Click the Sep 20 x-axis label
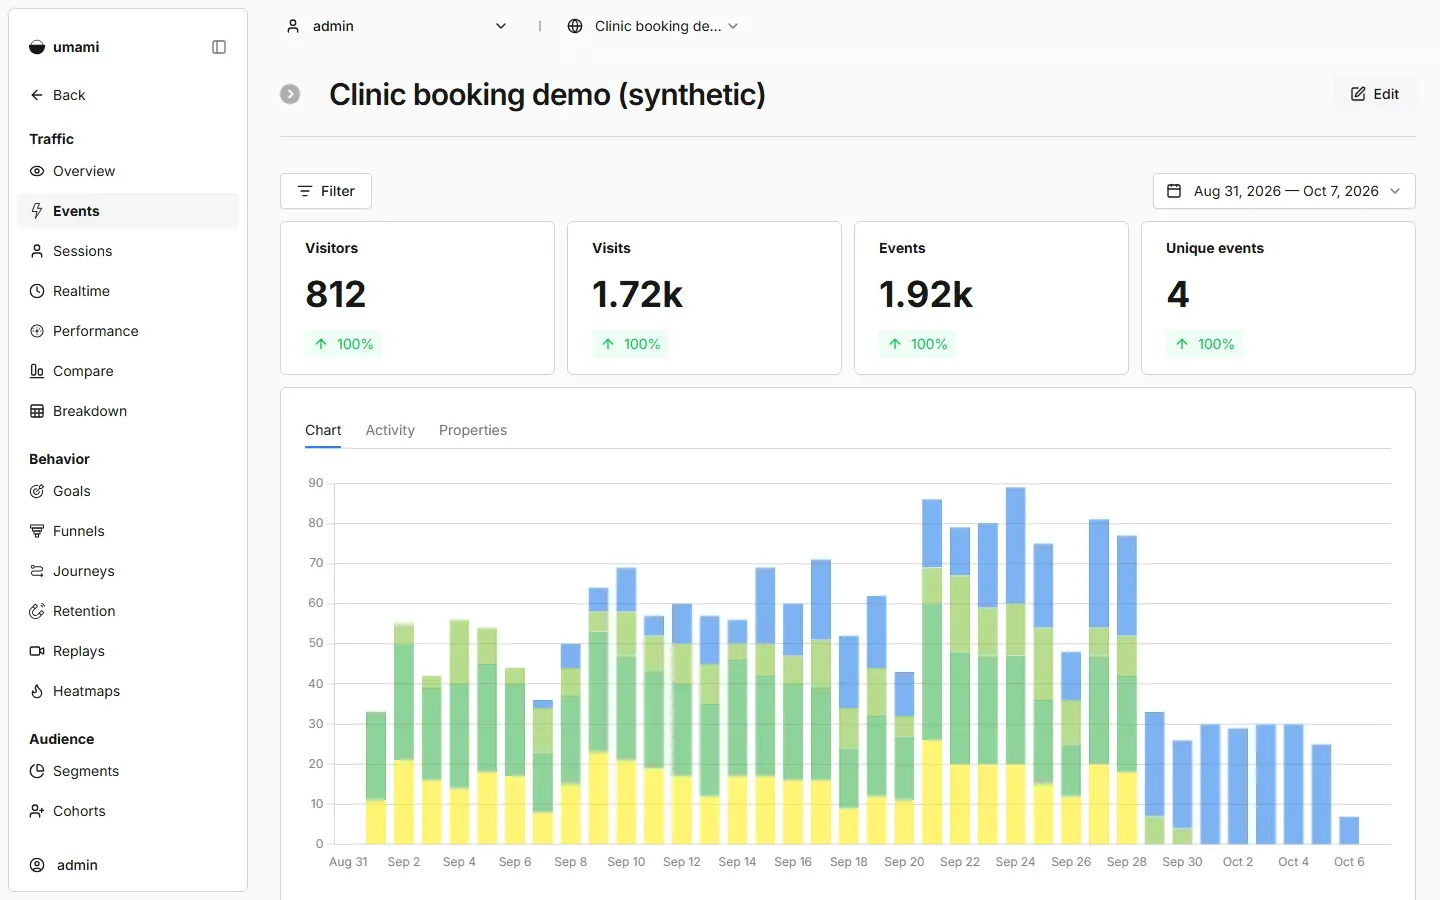Viewport: 1440px width, 900px height. (904, 862)
